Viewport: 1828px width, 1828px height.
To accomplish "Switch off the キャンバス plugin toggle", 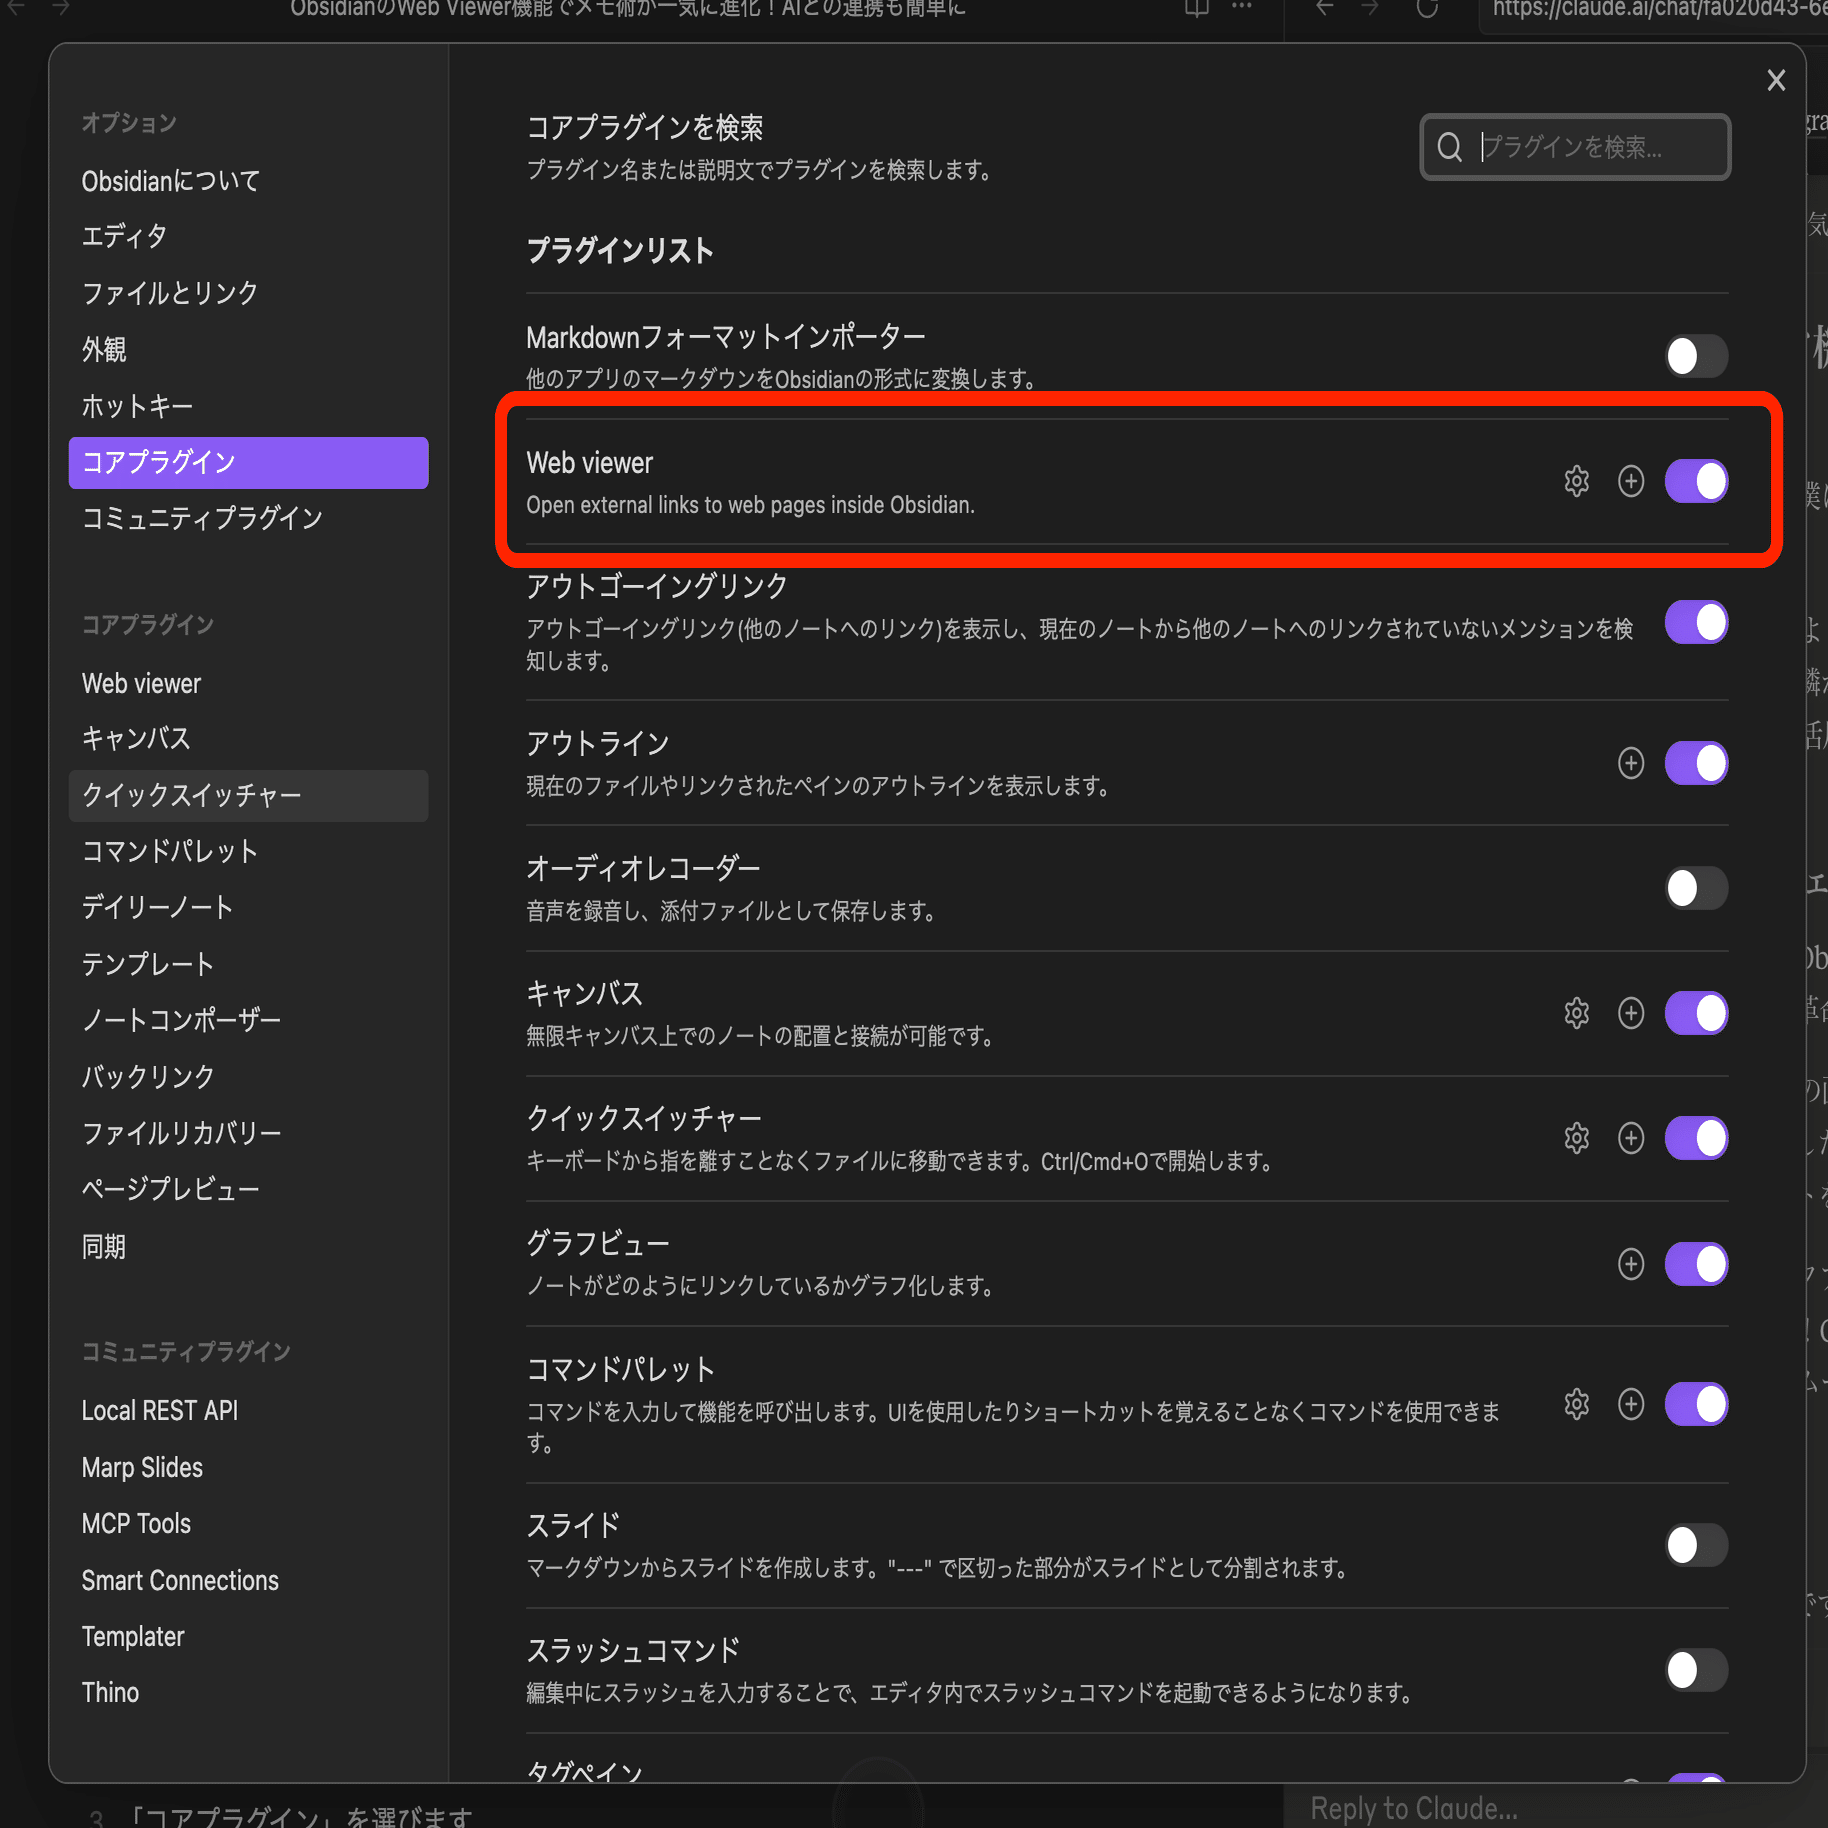I will [1696, 1013].
